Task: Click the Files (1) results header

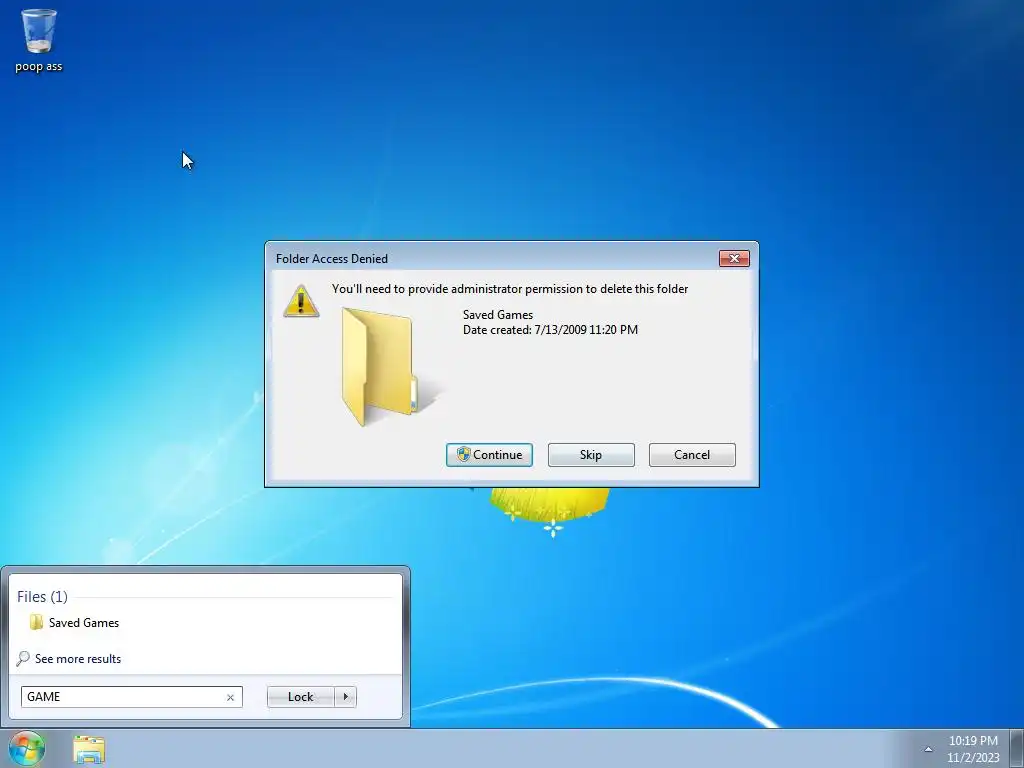Action: coord(42,597)
